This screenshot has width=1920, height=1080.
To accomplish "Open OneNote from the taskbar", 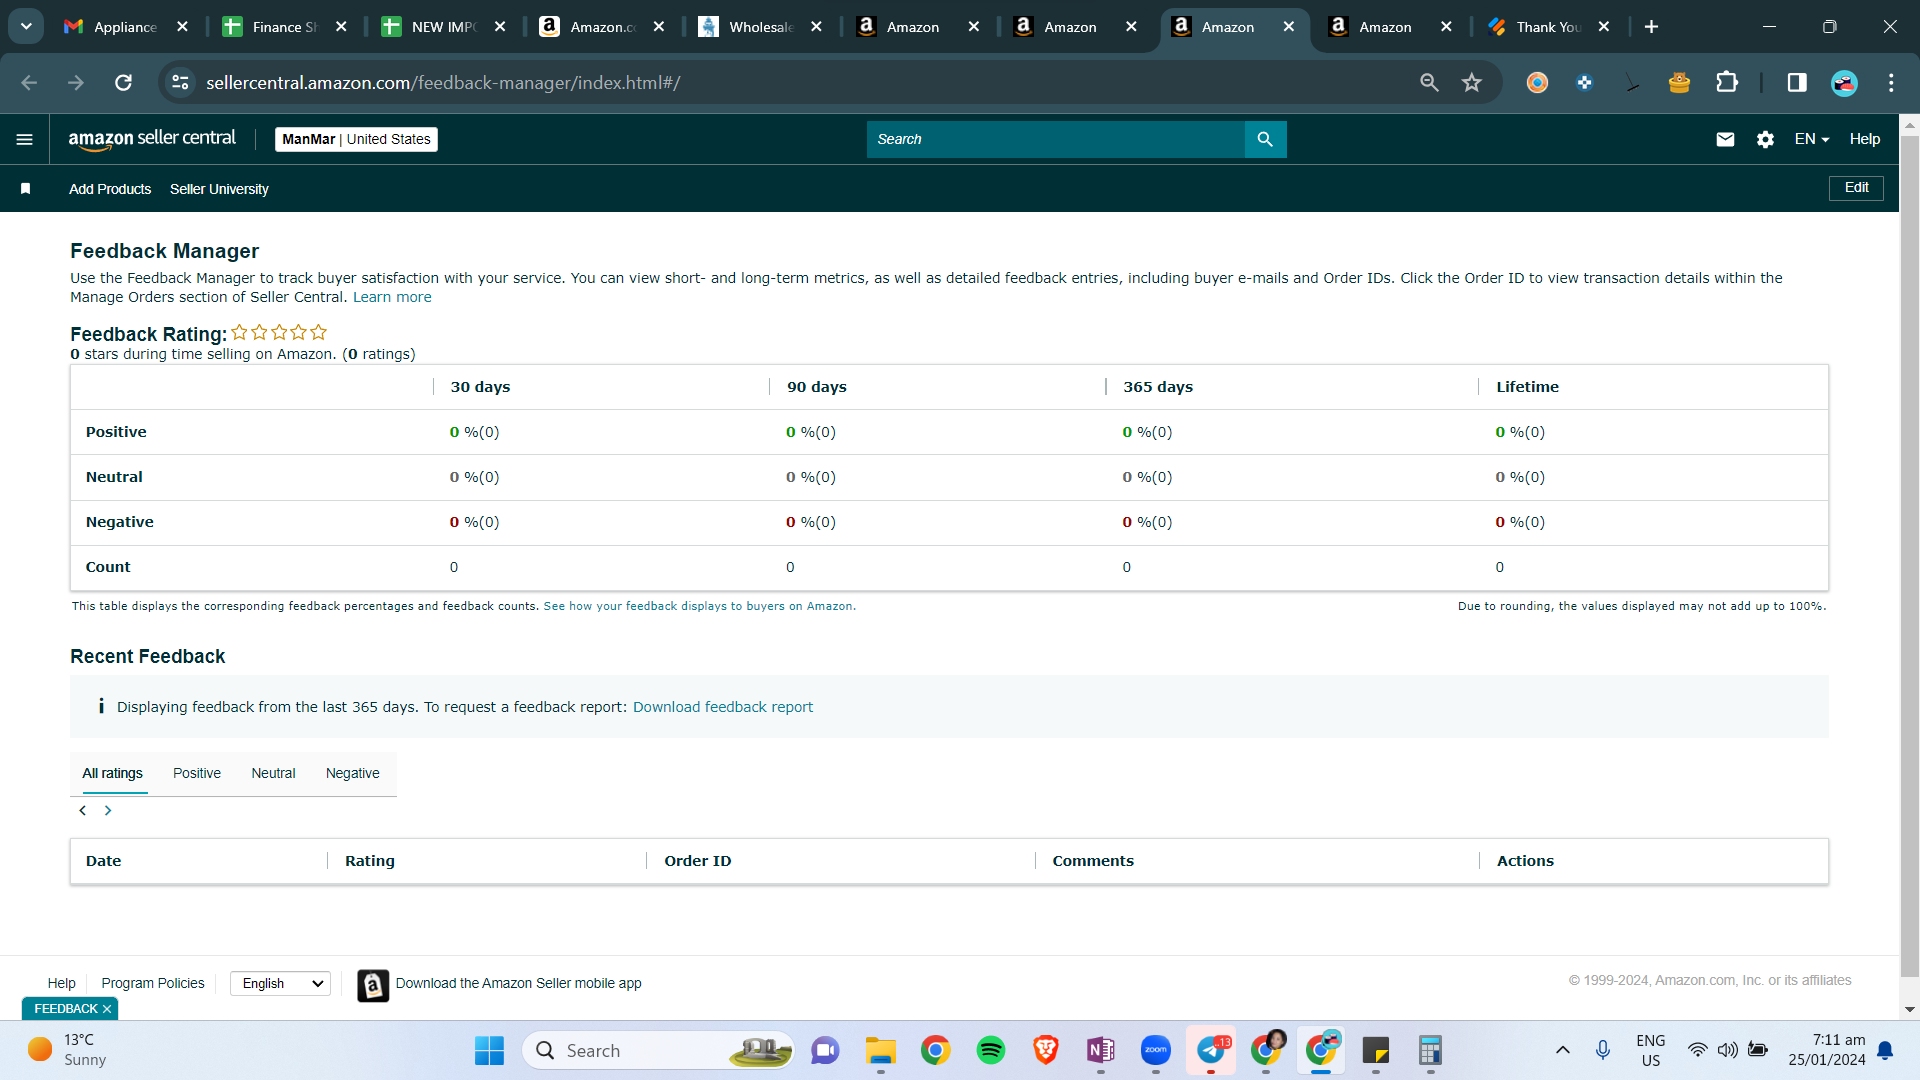I will click(1100, 1050).
